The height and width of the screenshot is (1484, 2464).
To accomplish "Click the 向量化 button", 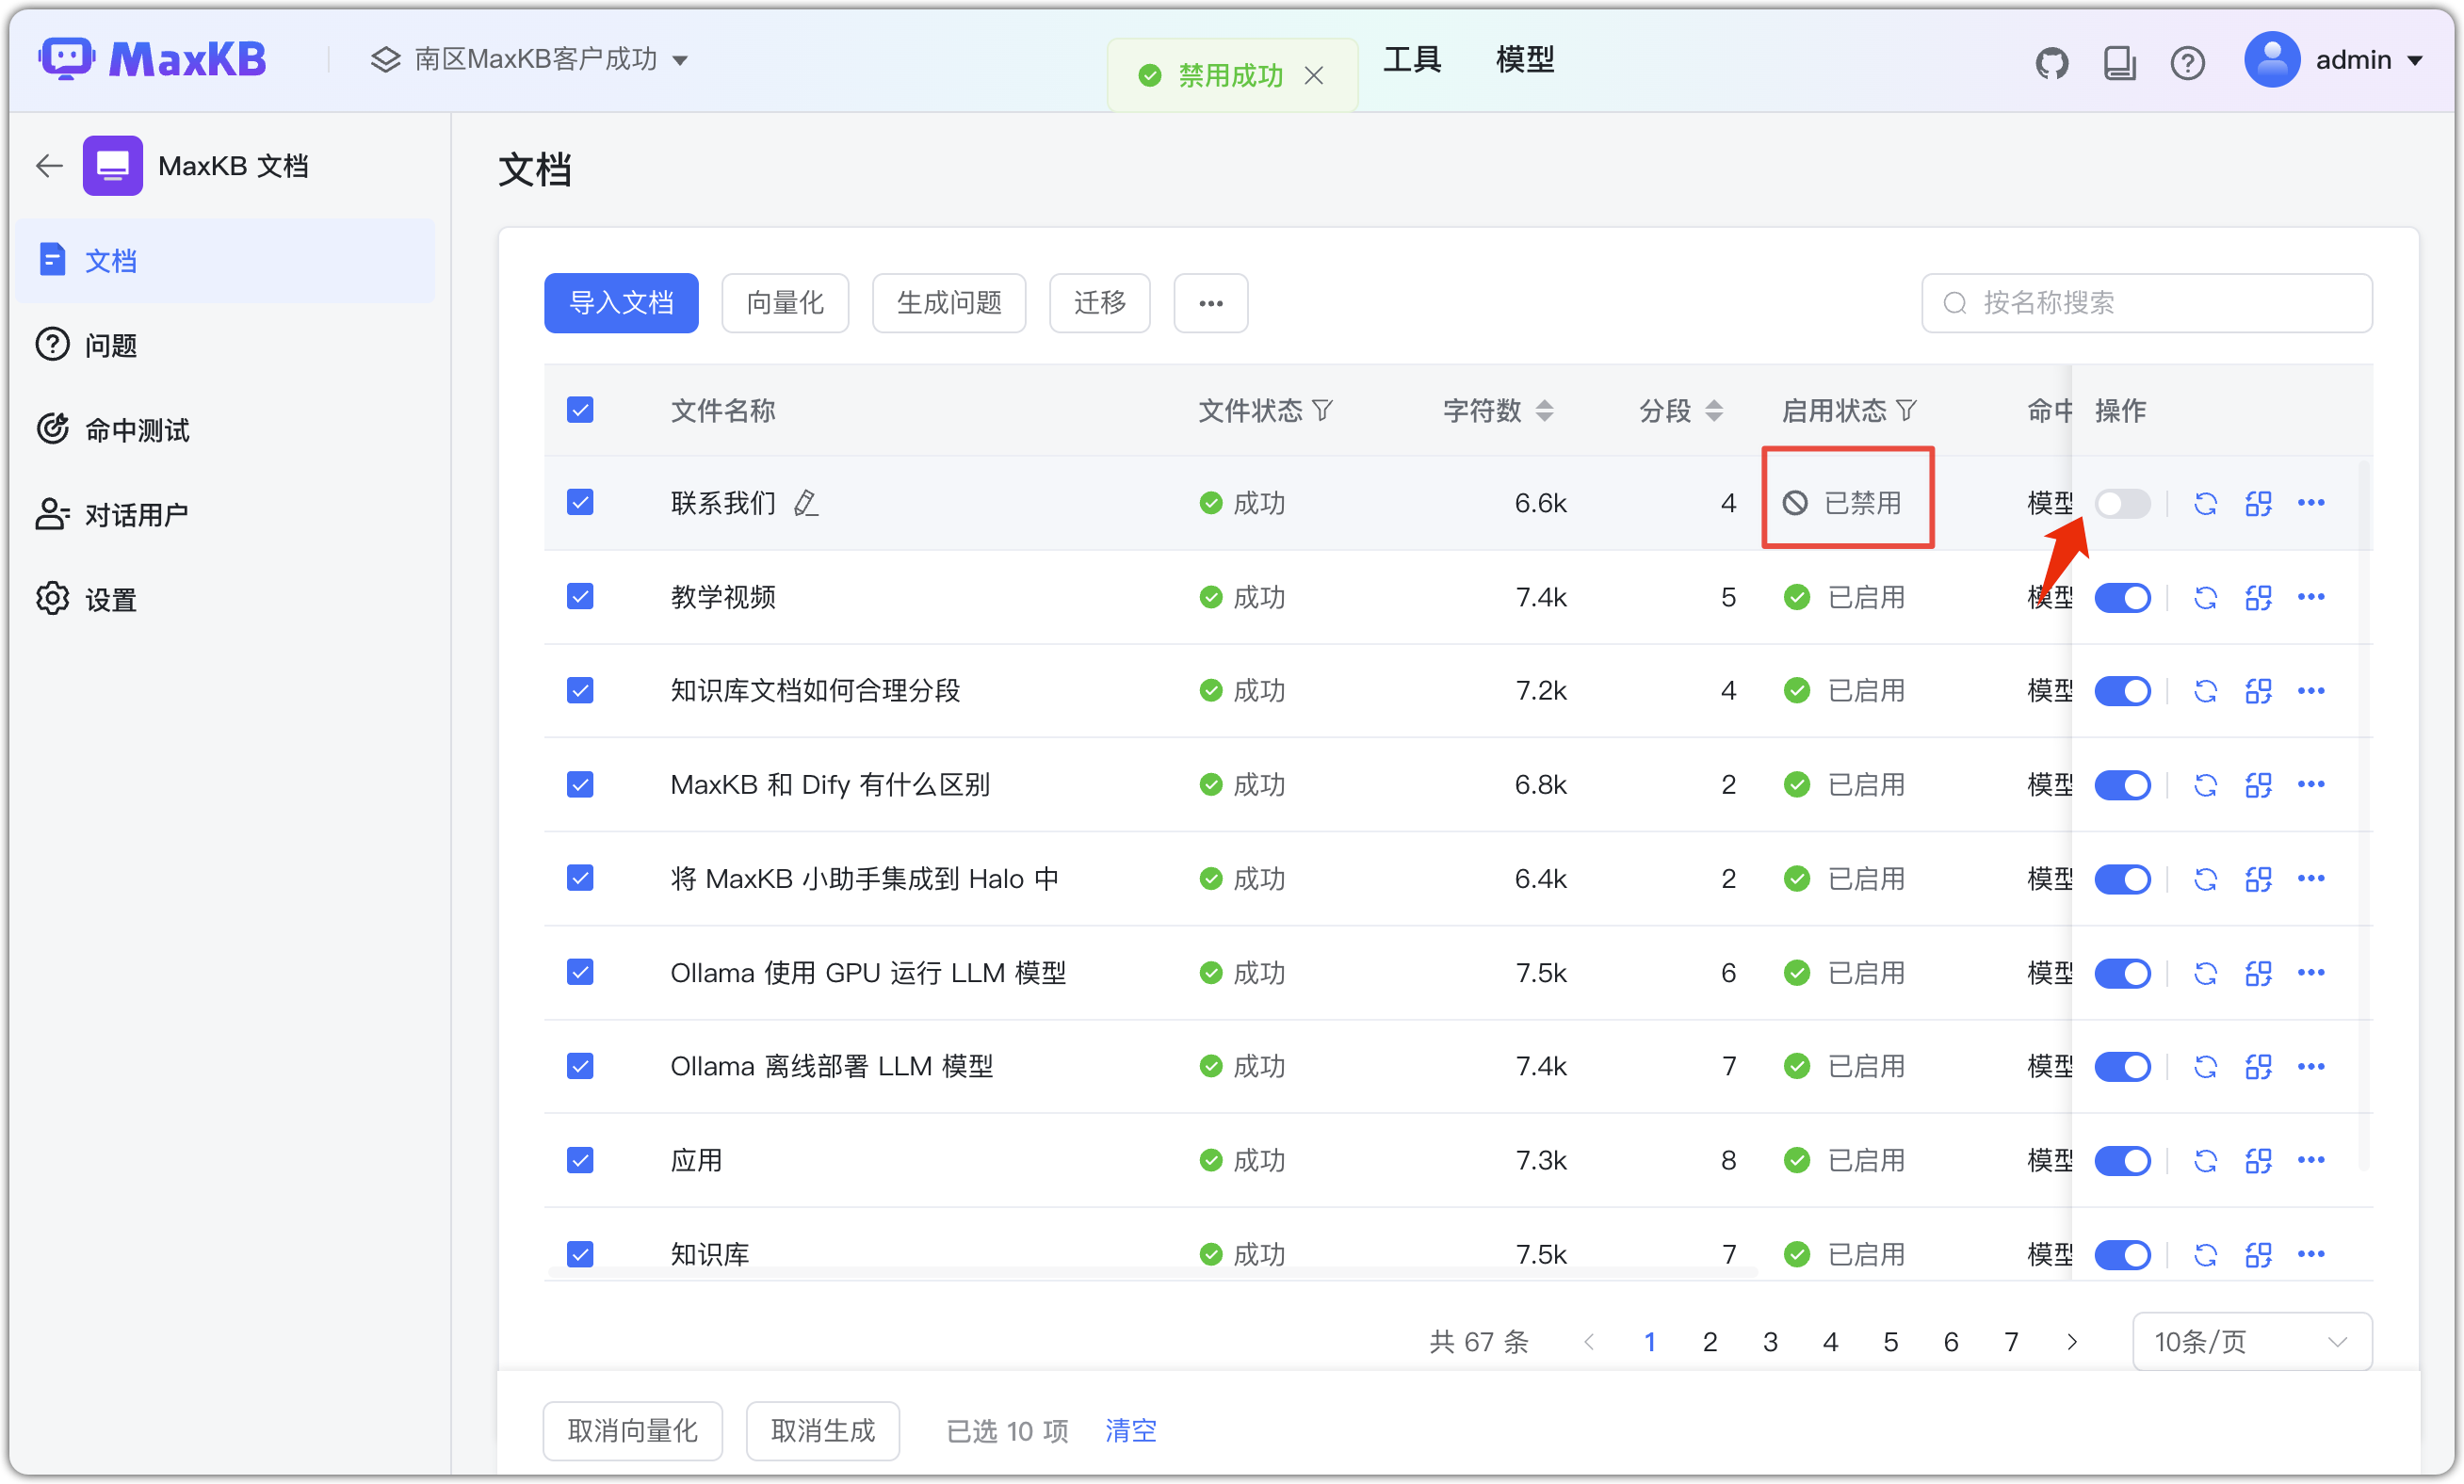I will click(x=785, y=303).
